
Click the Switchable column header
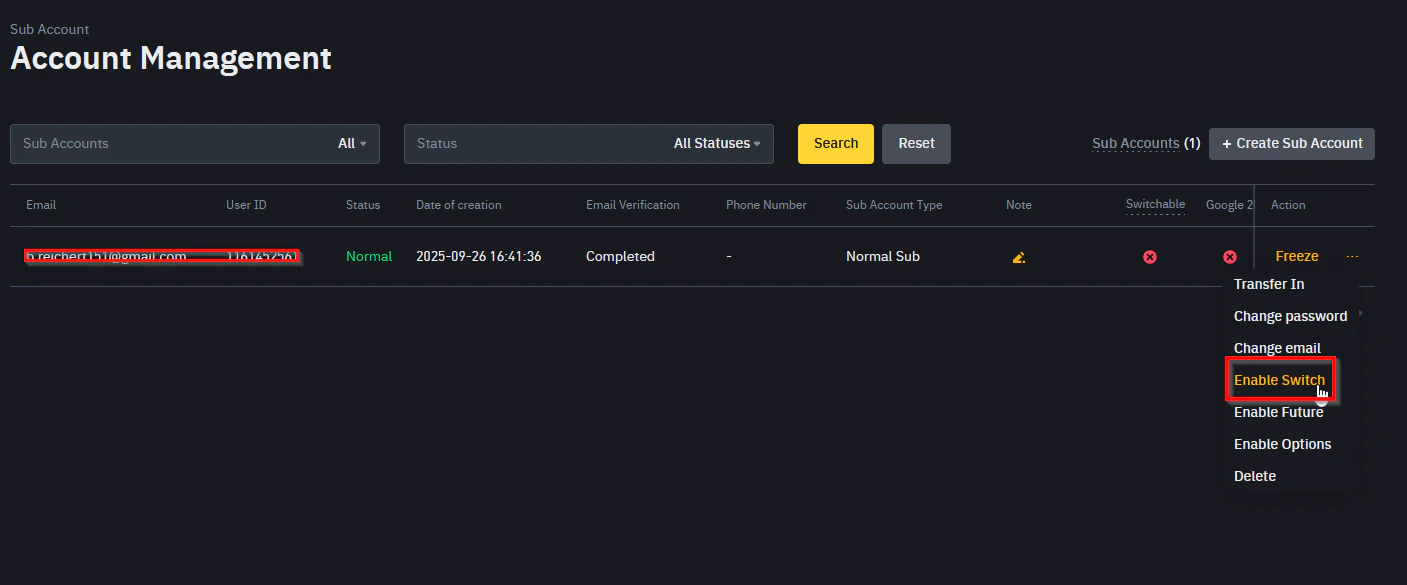click(1155, 205)
